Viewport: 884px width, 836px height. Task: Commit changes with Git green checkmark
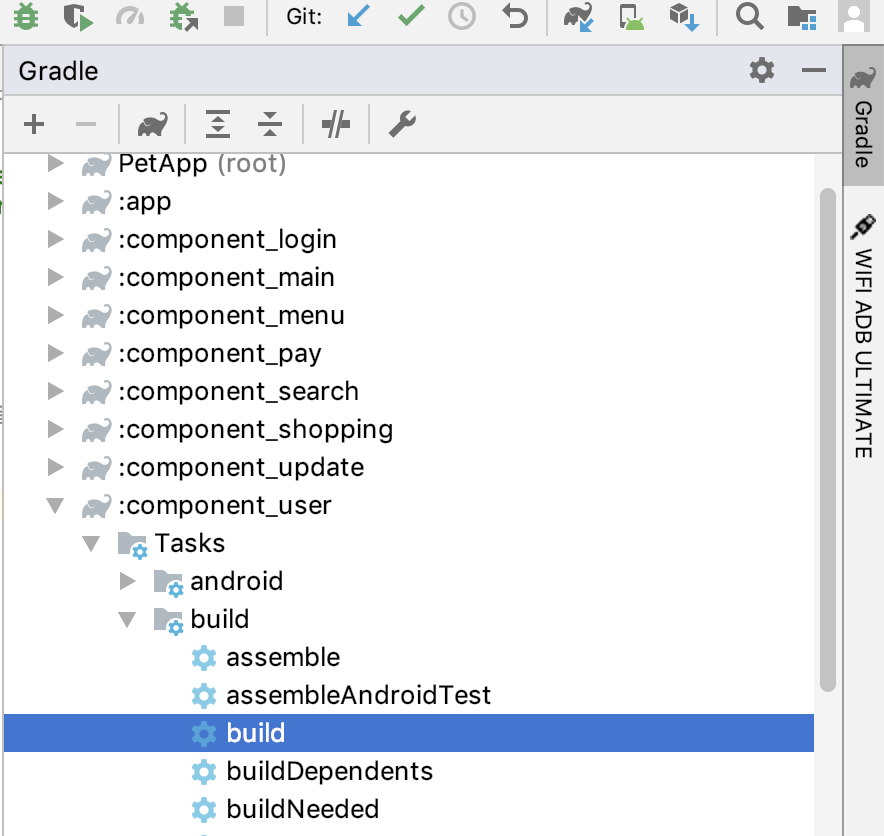[411, 15]
